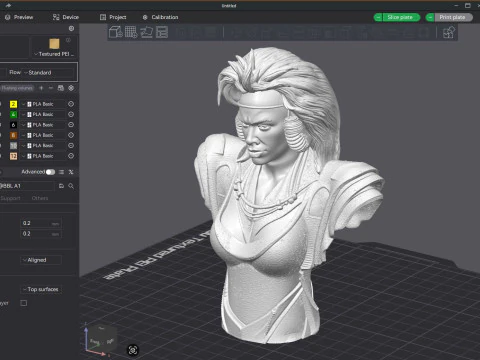Click filament 6 black color swatch
Screen dimensions: 480x360
[x=13, y=125]
